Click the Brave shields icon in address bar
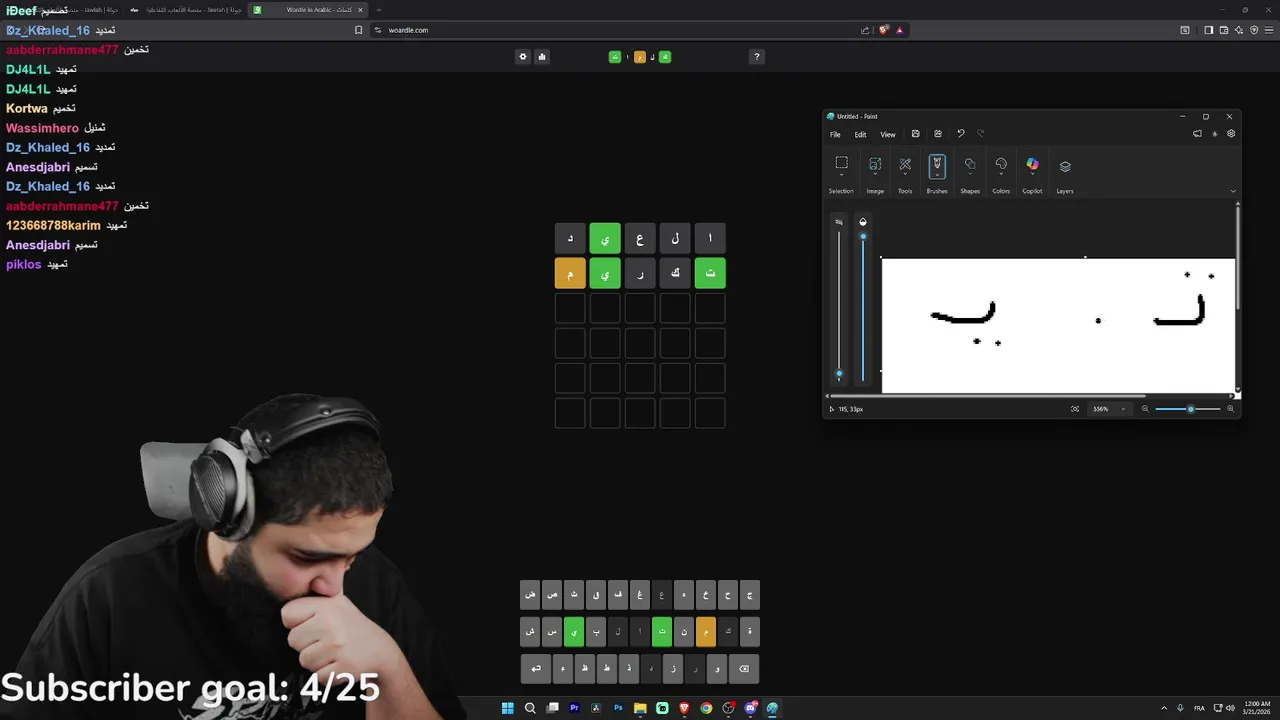The image size is (1280, 720). coord(884,30)
